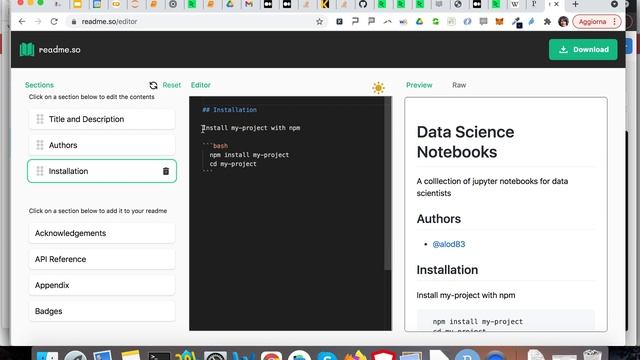640x360 pixels.
Task: Click the MetaMask fox extension icon
Action: tap(499, 21)
